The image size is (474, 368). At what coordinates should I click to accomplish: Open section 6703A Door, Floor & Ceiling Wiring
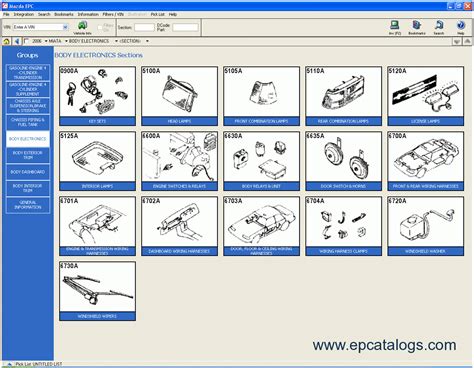tap(261, 226)
